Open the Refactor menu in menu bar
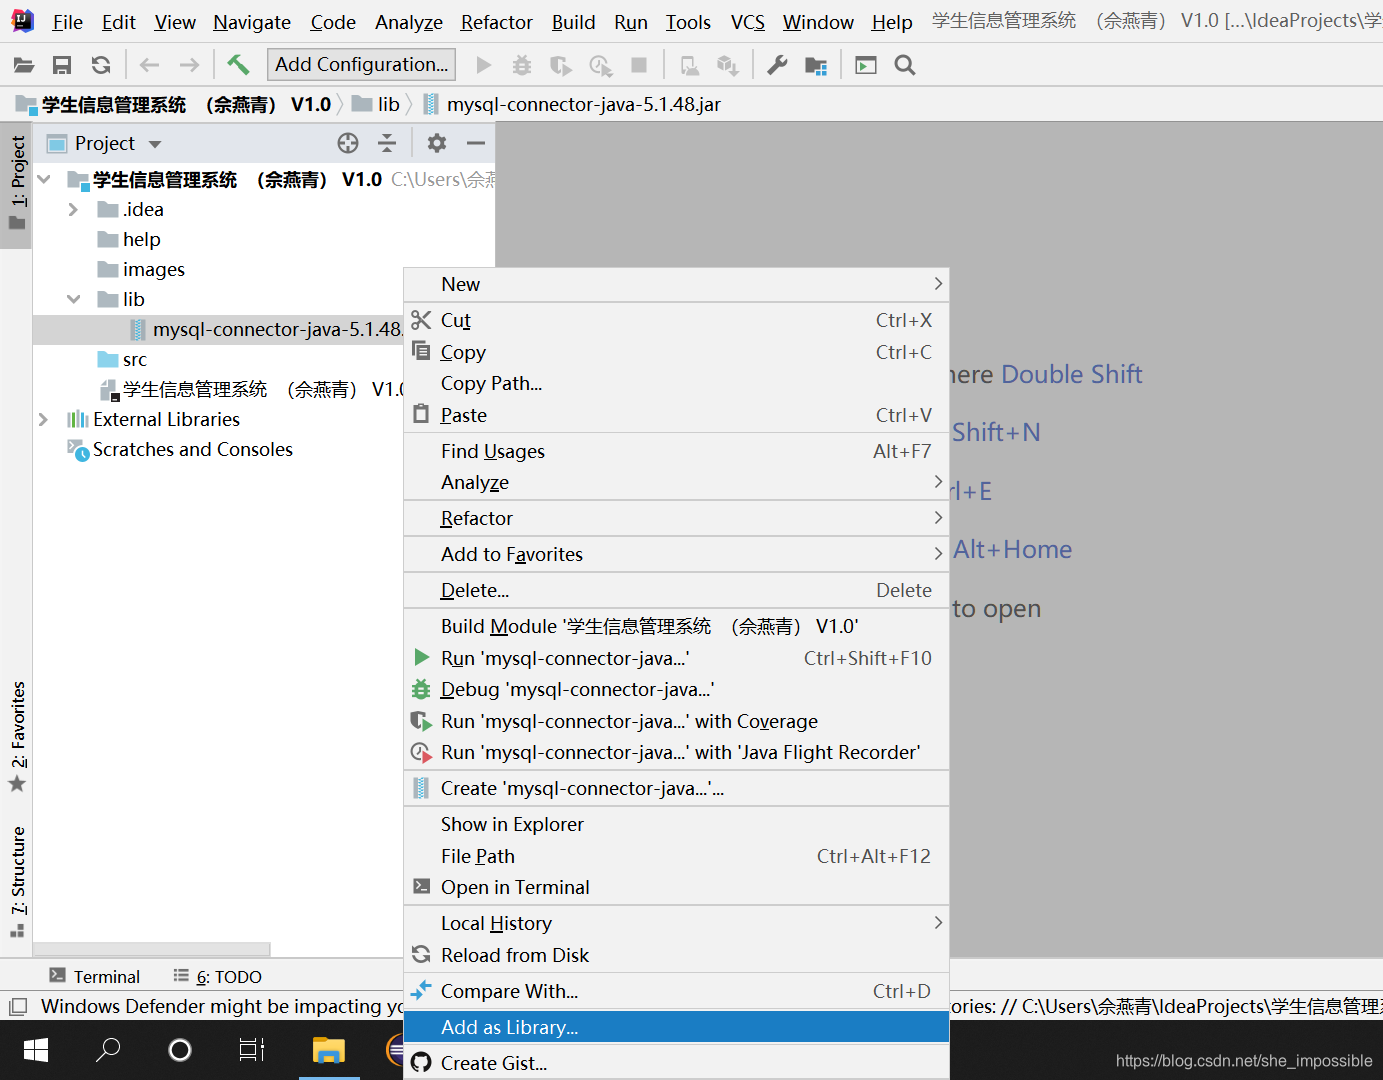 496,22
